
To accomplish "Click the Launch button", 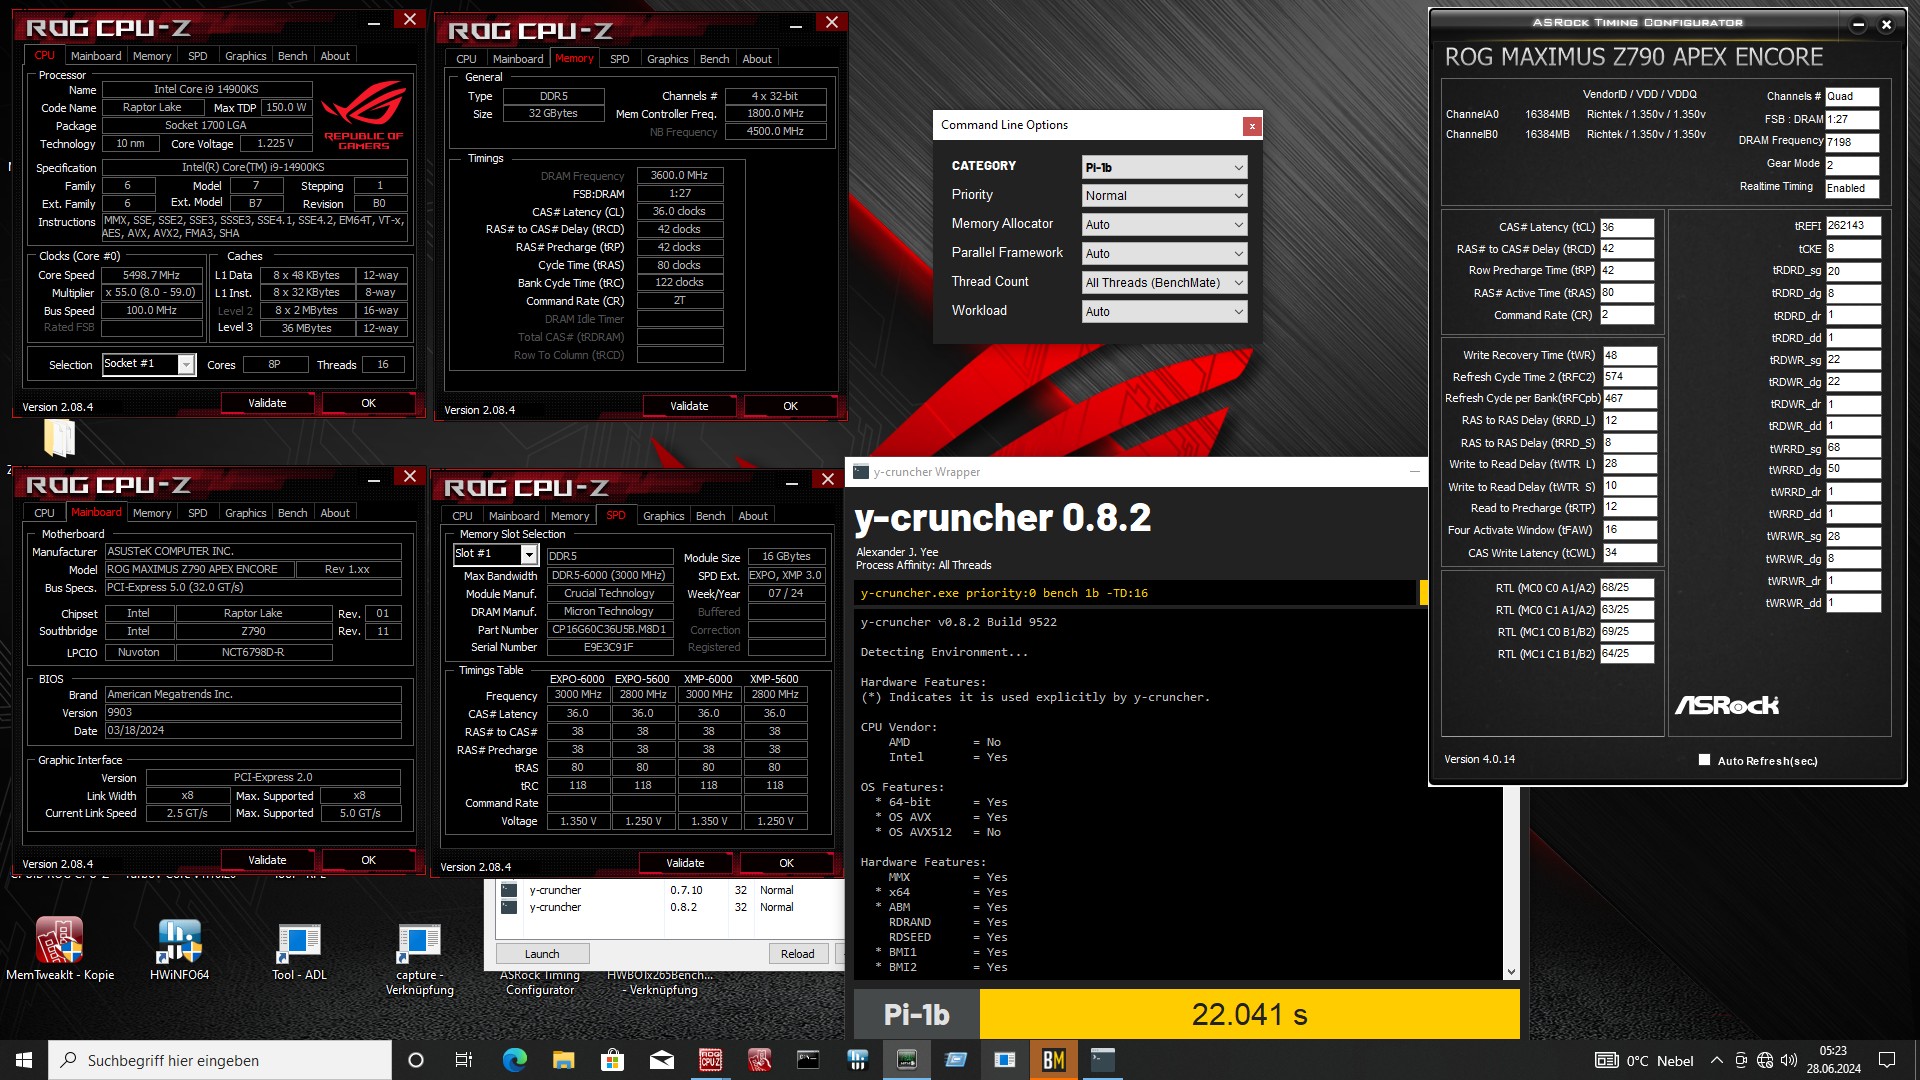I will coord(542,954).
